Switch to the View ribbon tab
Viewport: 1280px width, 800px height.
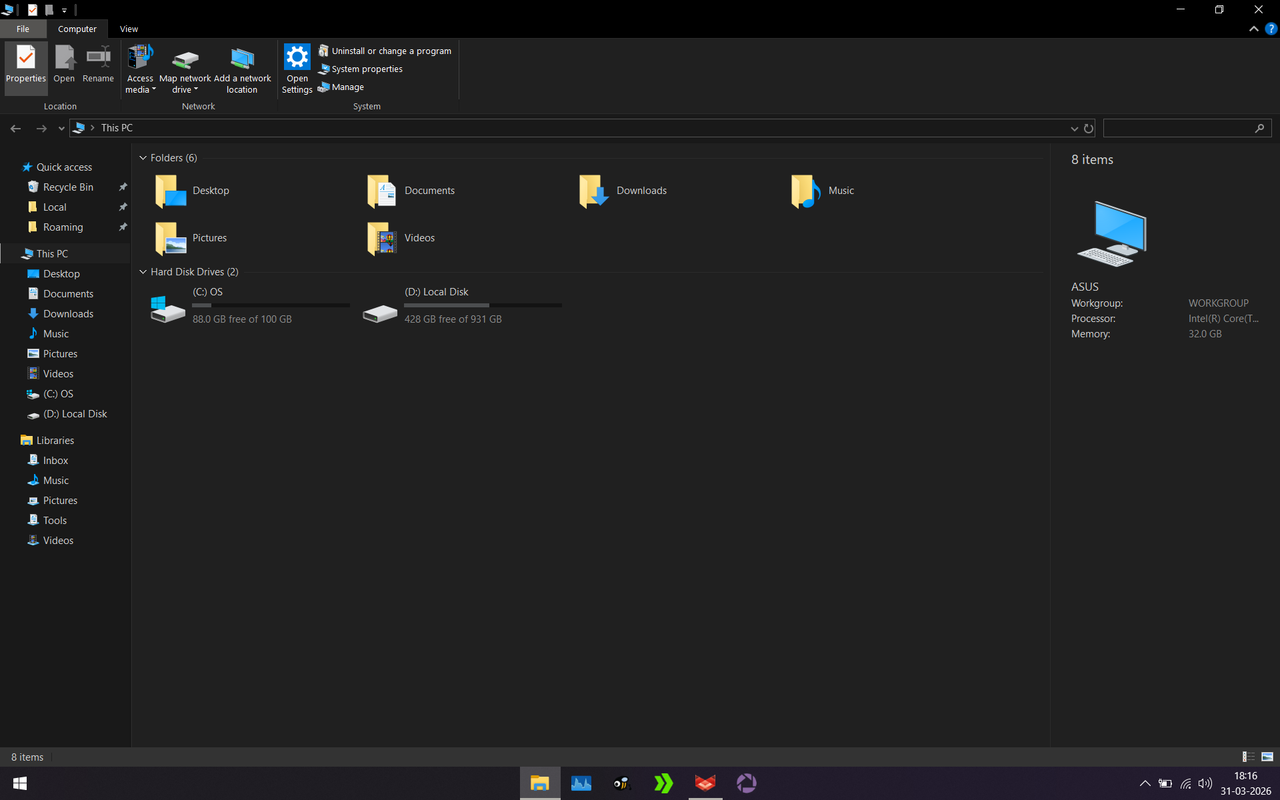pyautogui.click(x=129, y=29)
